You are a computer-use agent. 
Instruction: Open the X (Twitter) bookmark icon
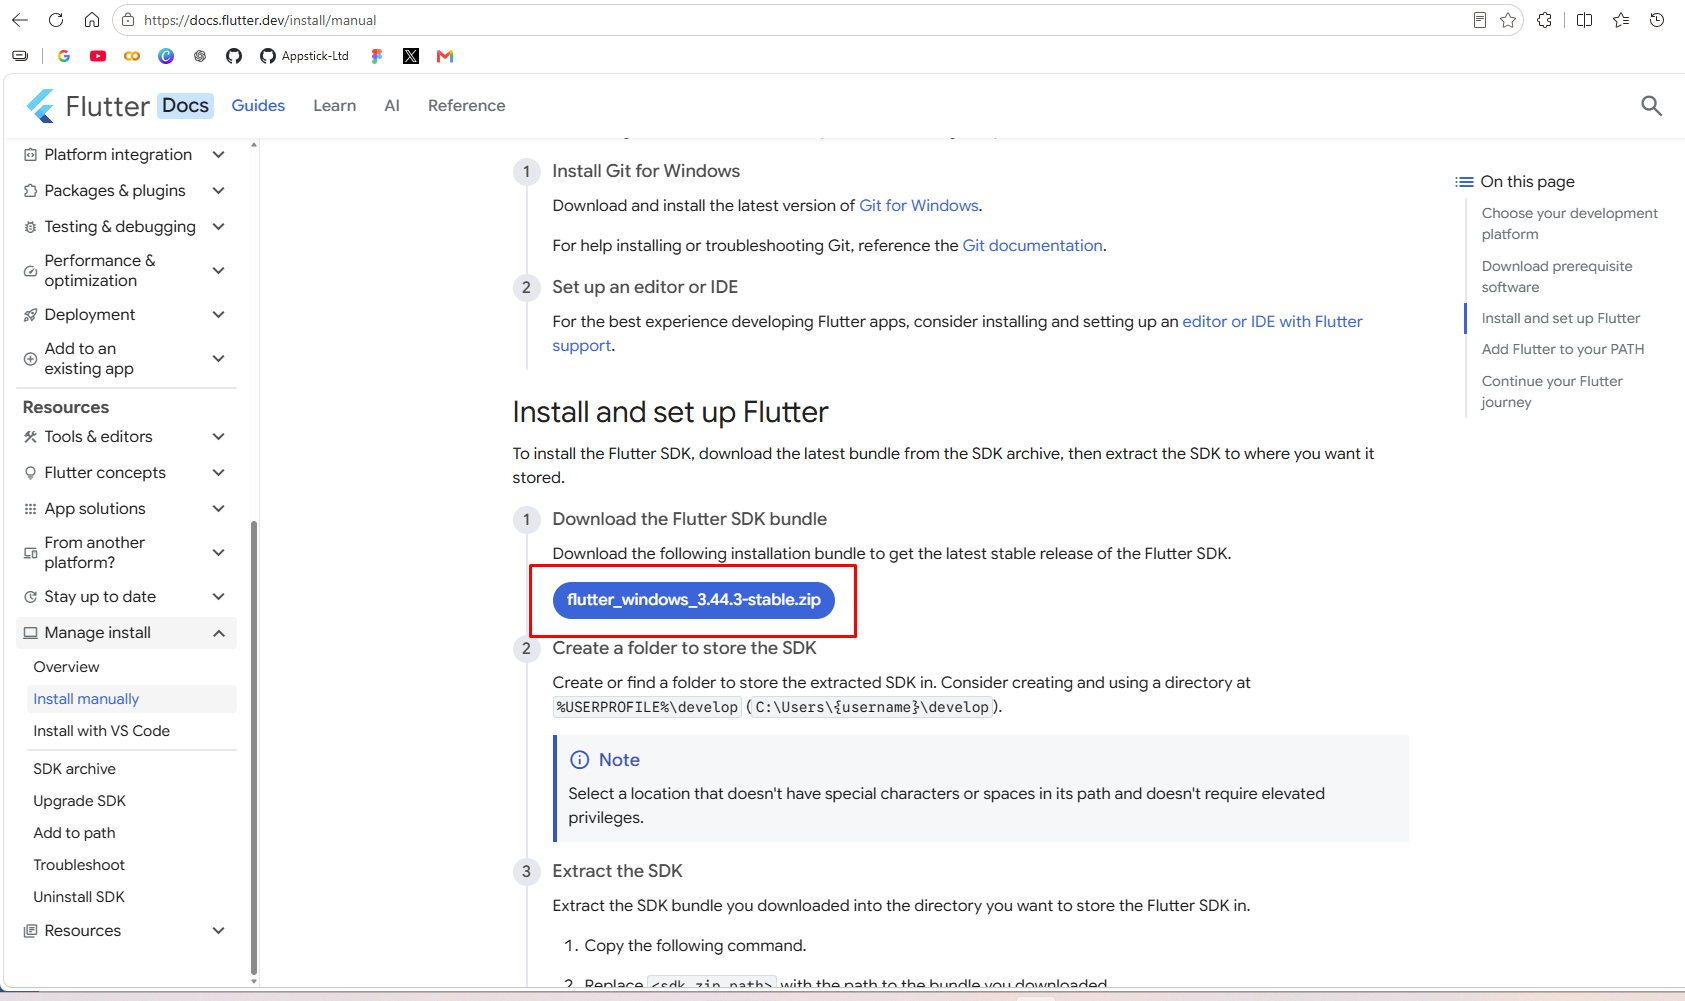coord(411,56)
